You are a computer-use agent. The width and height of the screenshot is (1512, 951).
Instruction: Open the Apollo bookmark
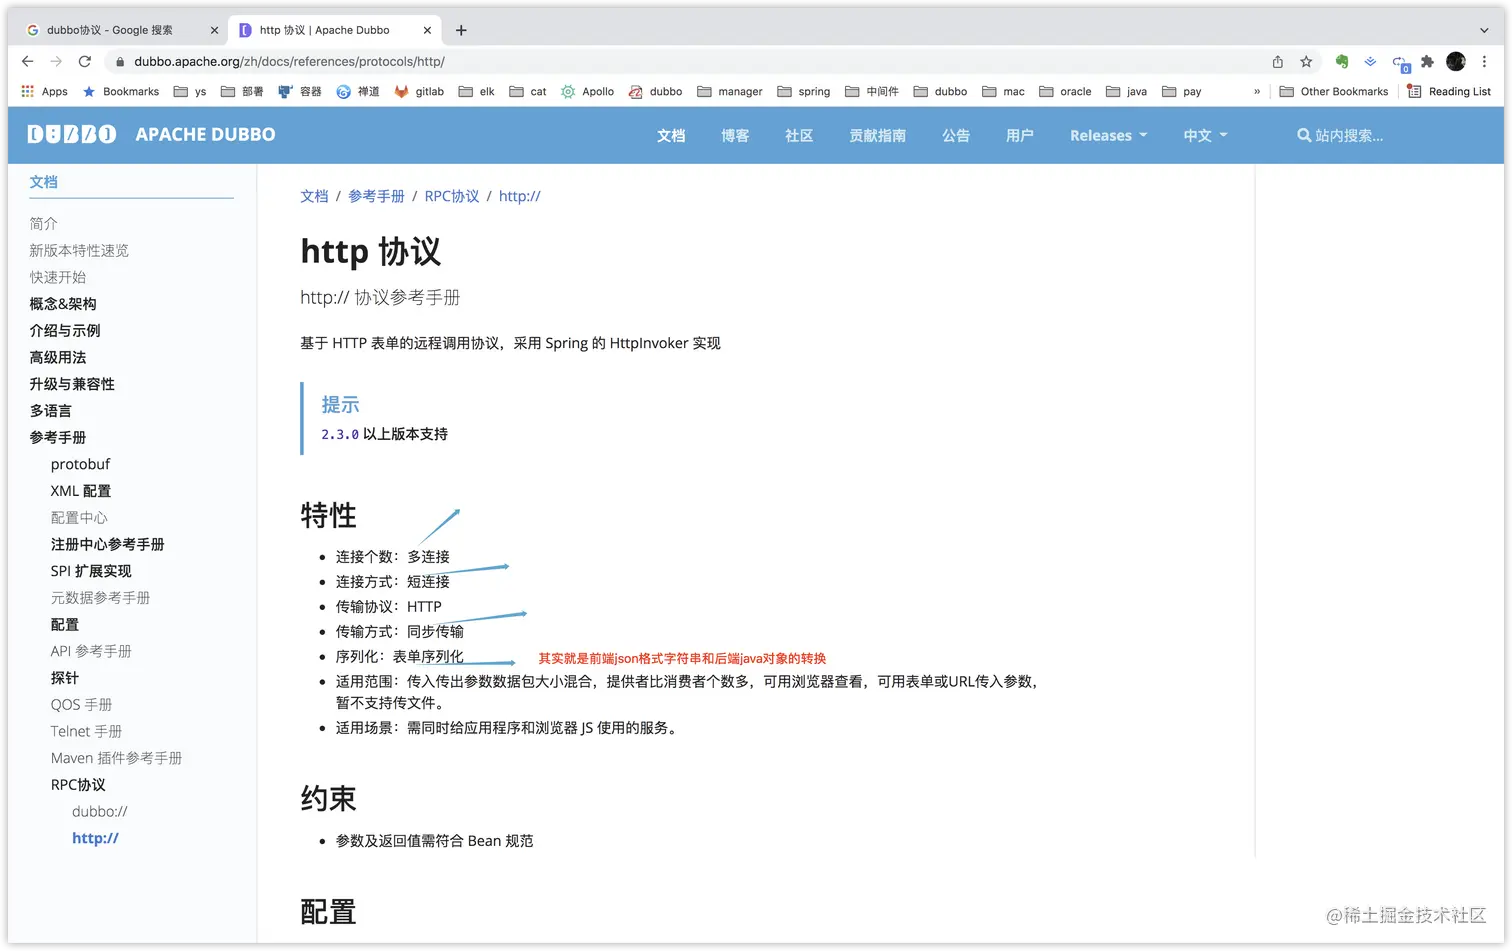587,91
